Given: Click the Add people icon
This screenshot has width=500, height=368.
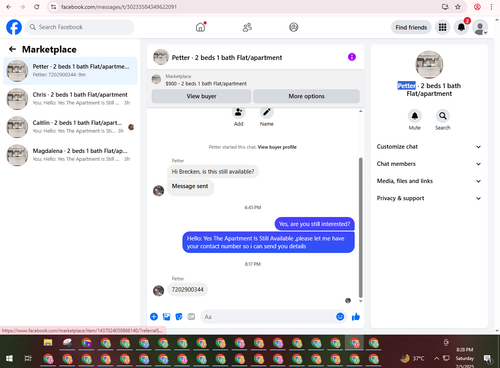Looking at the screenshot, I should click(238, 112).
